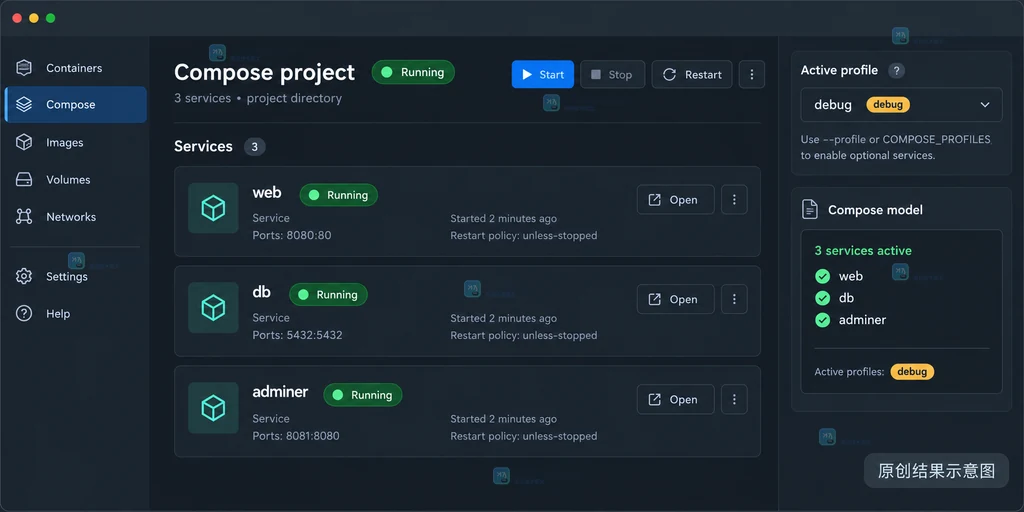Click the external-link icon on web's Open
Image resolution: width=1024 pixels, height=512 pixels.
click(x=654, y=200)
